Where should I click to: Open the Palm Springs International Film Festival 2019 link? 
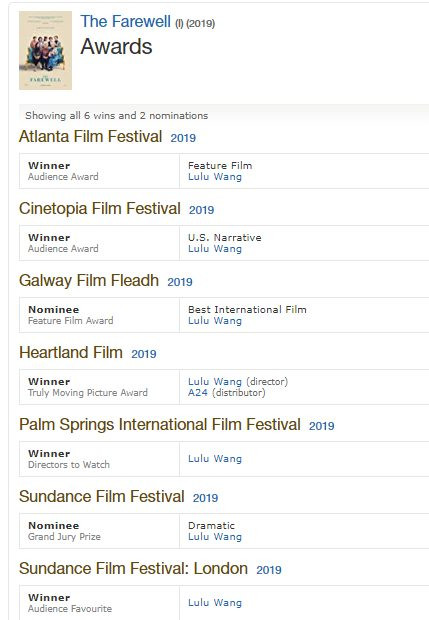(322, 425)
